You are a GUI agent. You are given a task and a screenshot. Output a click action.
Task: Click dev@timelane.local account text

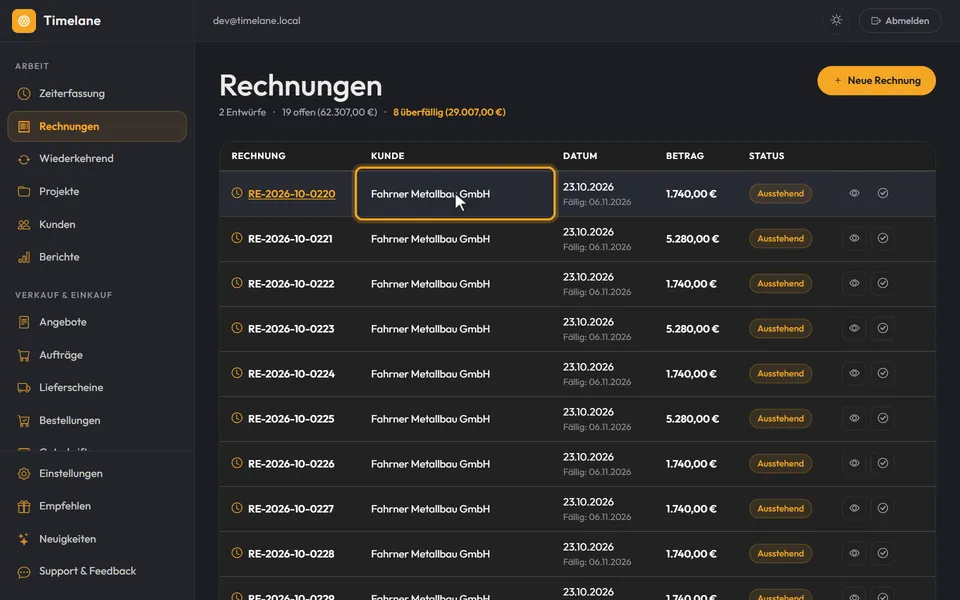[257, 21]
